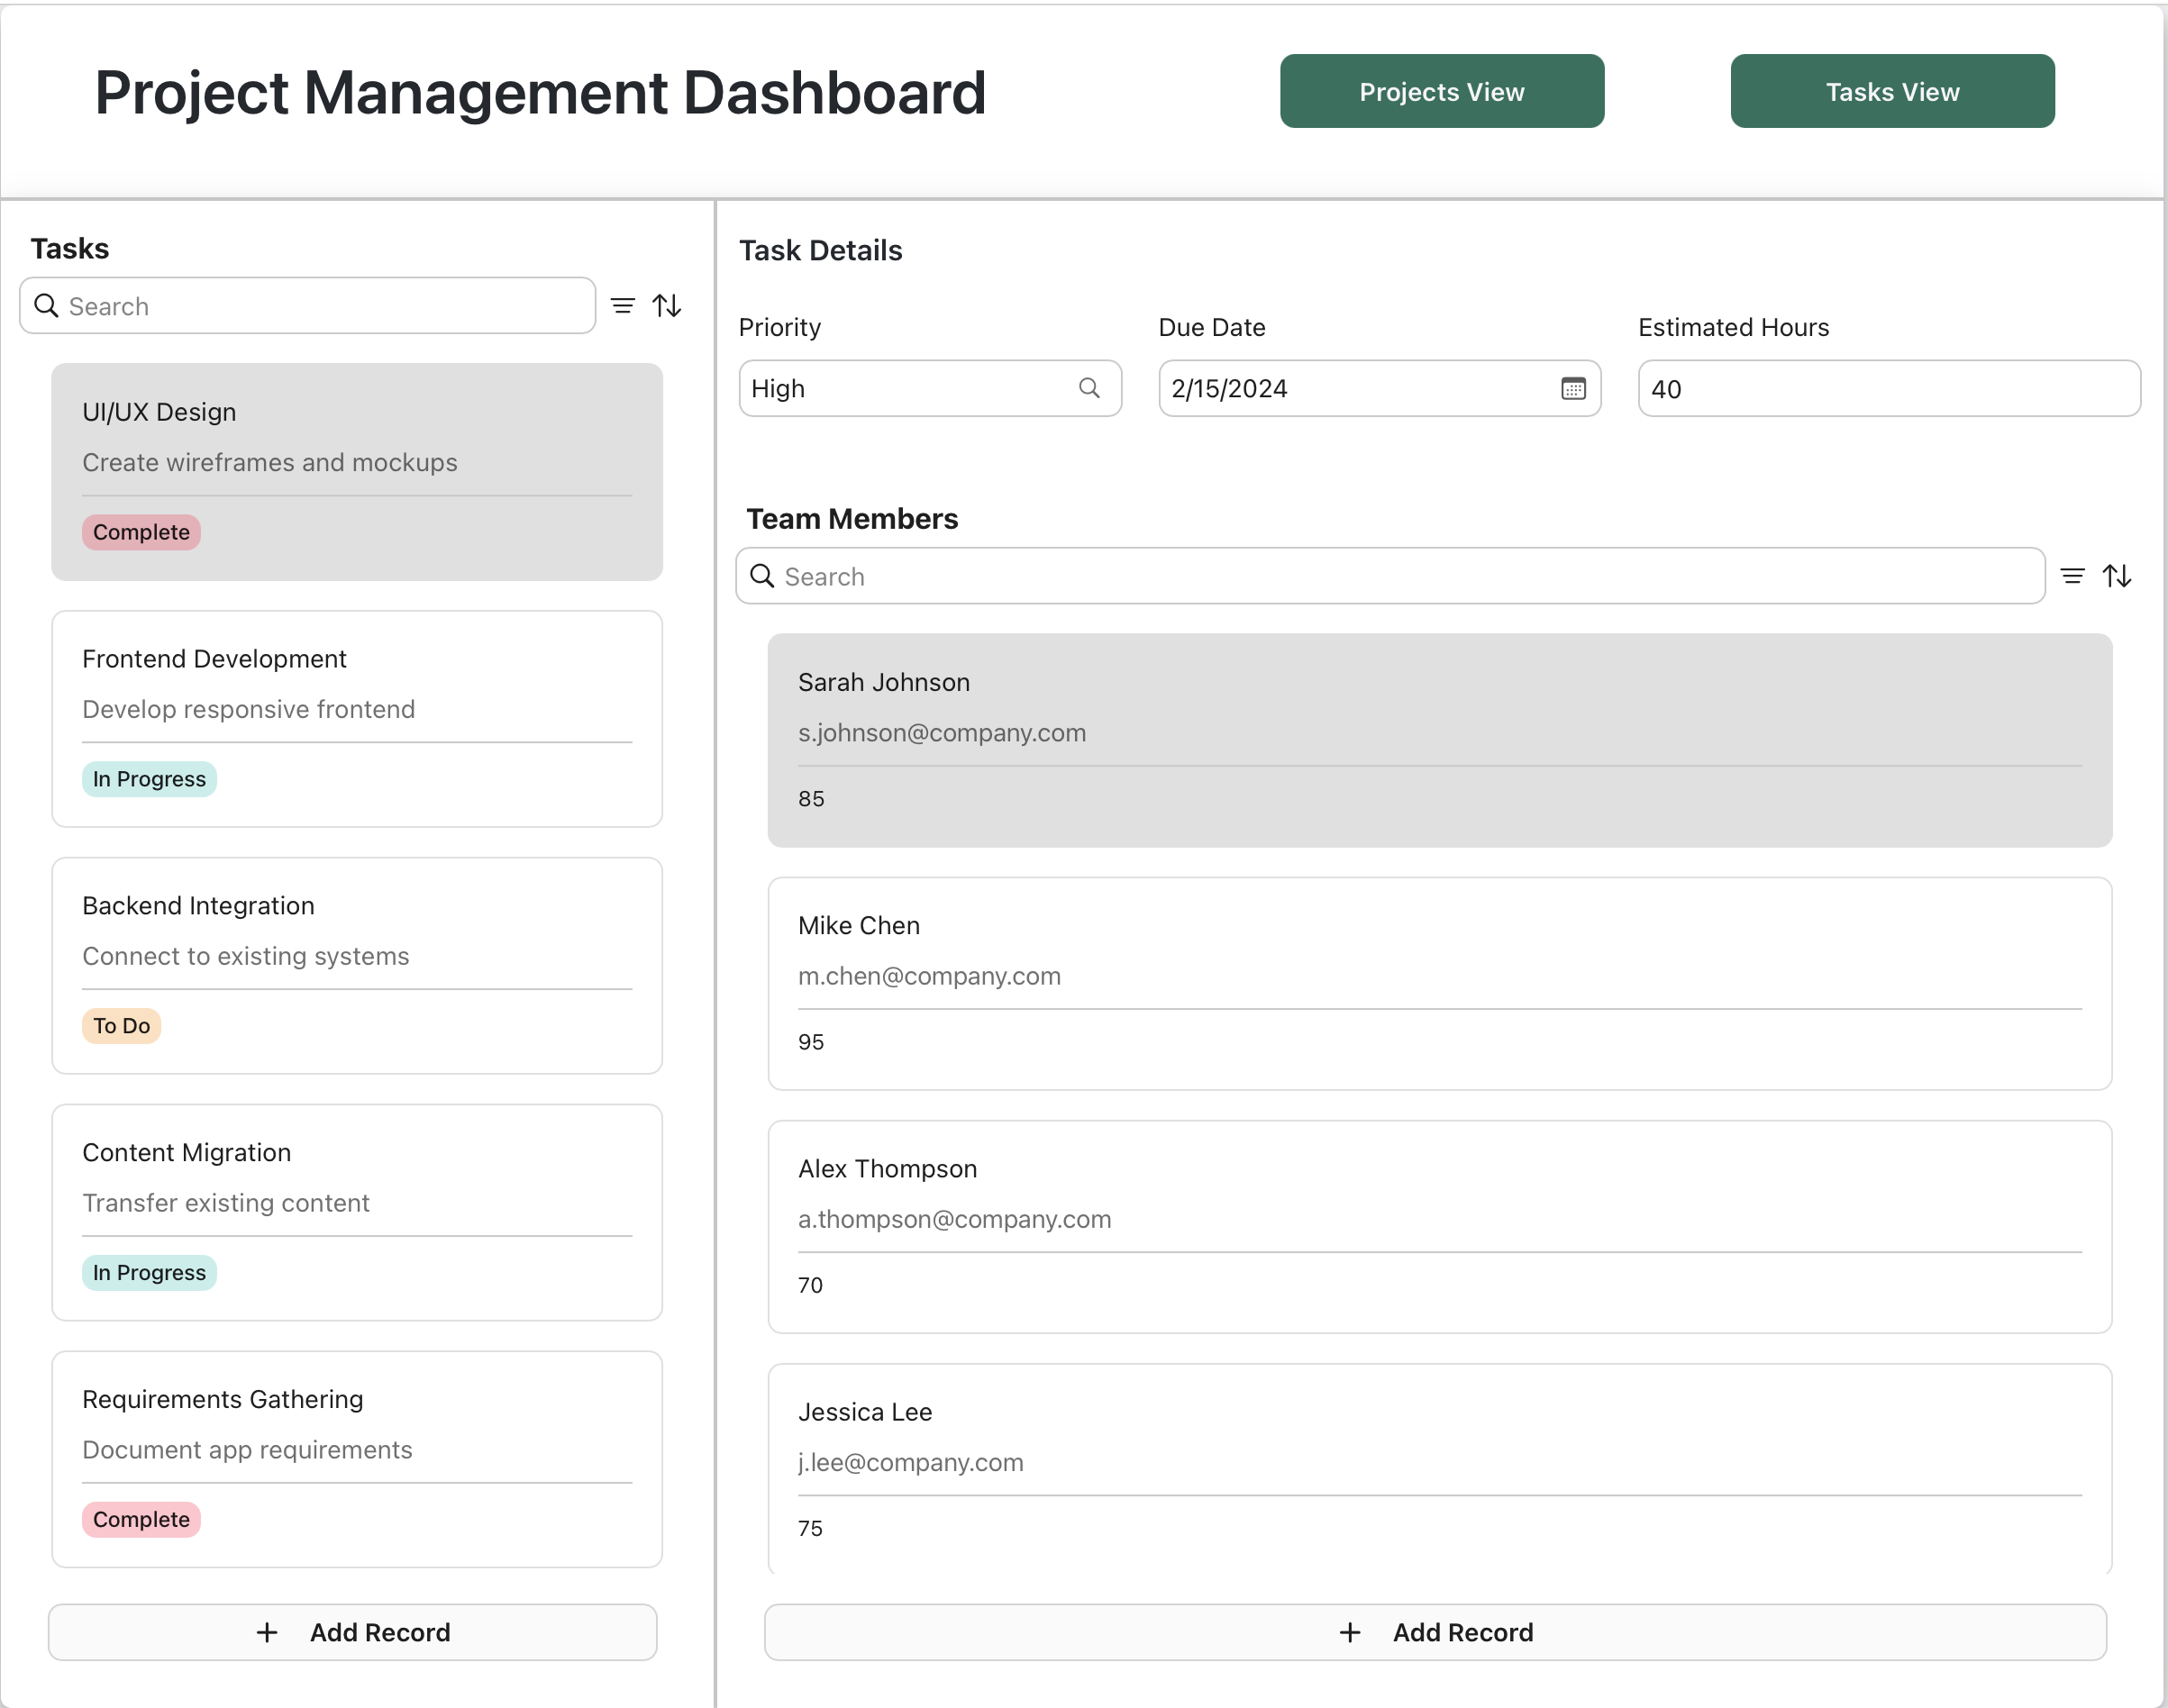Click the To Do status on Backend Integration
The width and height of the screenshot is (2168, 1708).
[121, 1025]
